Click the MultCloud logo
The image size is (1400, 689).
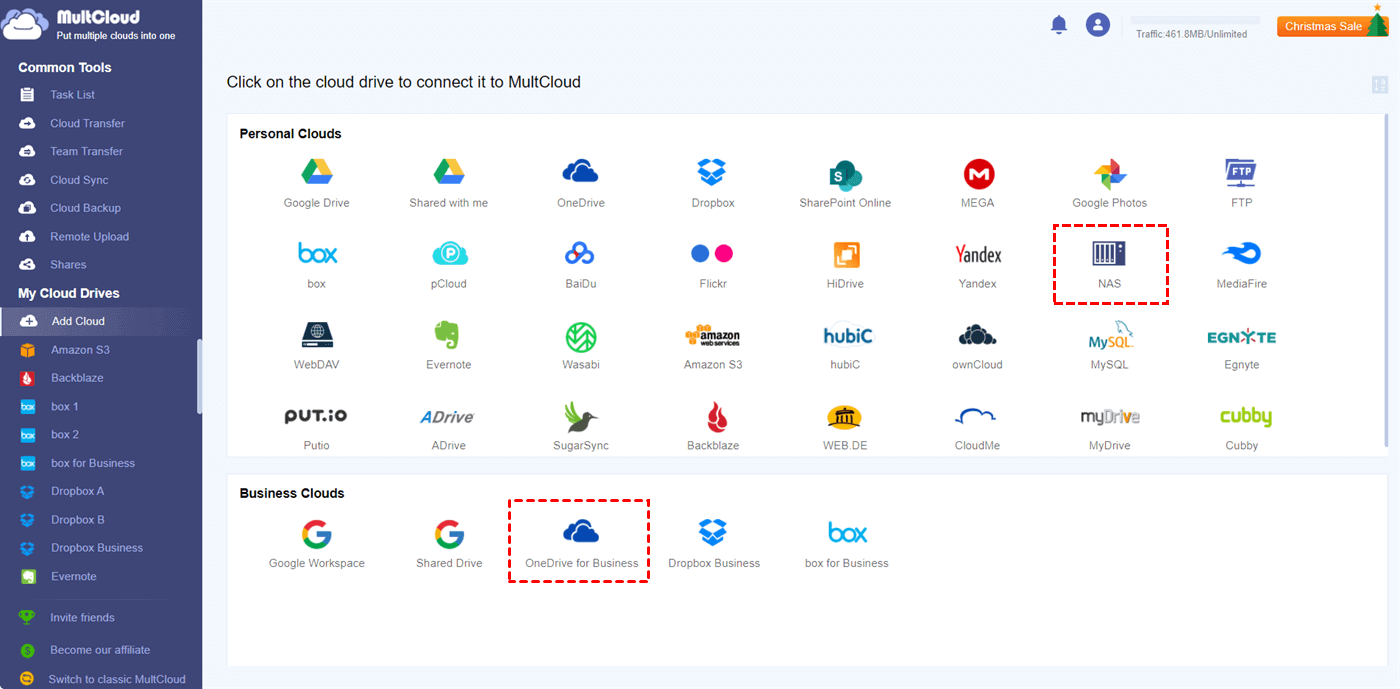(x=90, y=25)
